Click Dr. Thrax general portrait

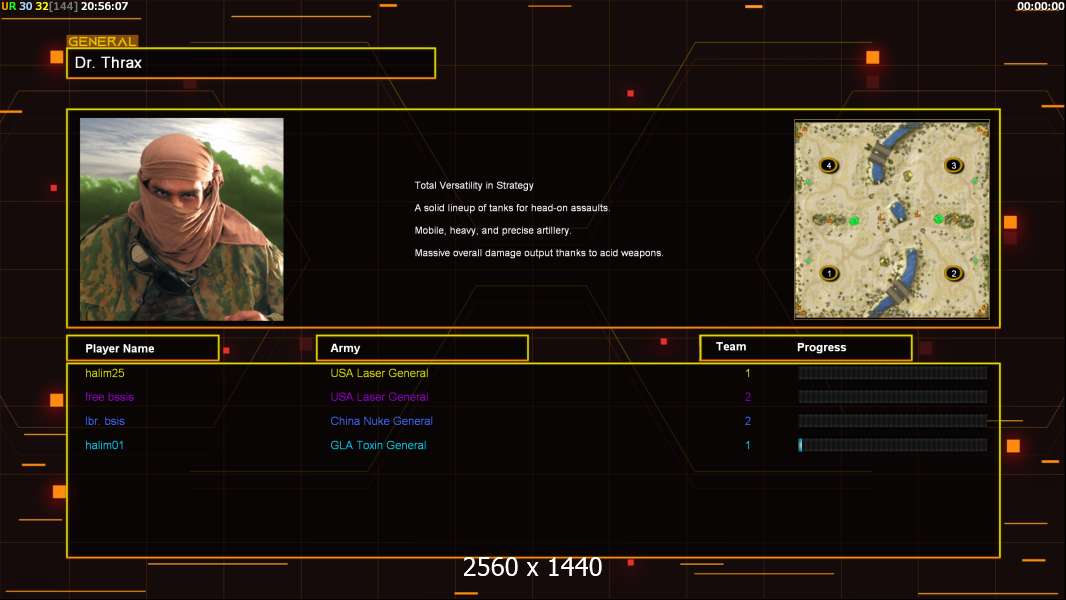tap(181, 219)
